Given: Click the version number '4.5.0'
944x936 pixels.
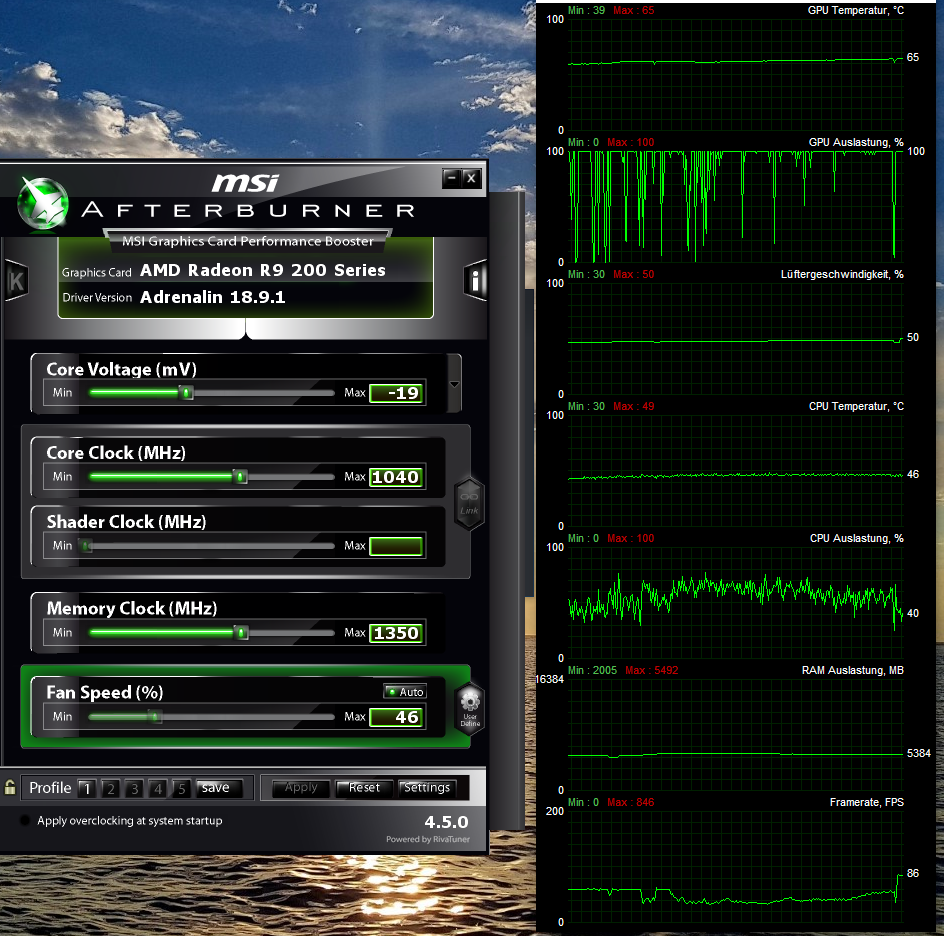Looking at the screenshot, I should 446,822.
